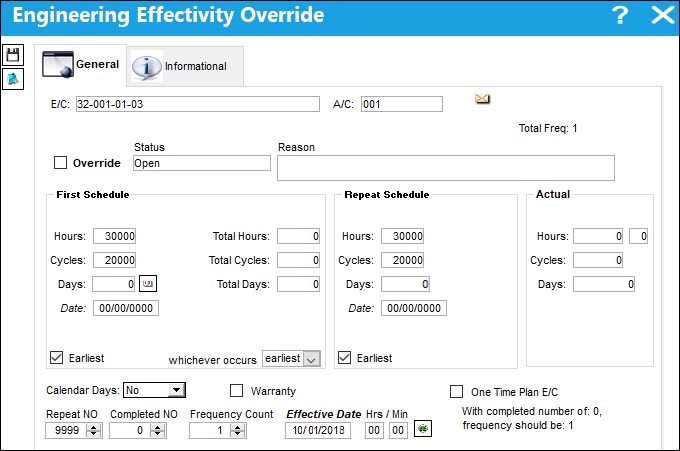Click the wider Actual Hours field
The width and height of the screenshot is (680, 451).
[x=598, y=236]
